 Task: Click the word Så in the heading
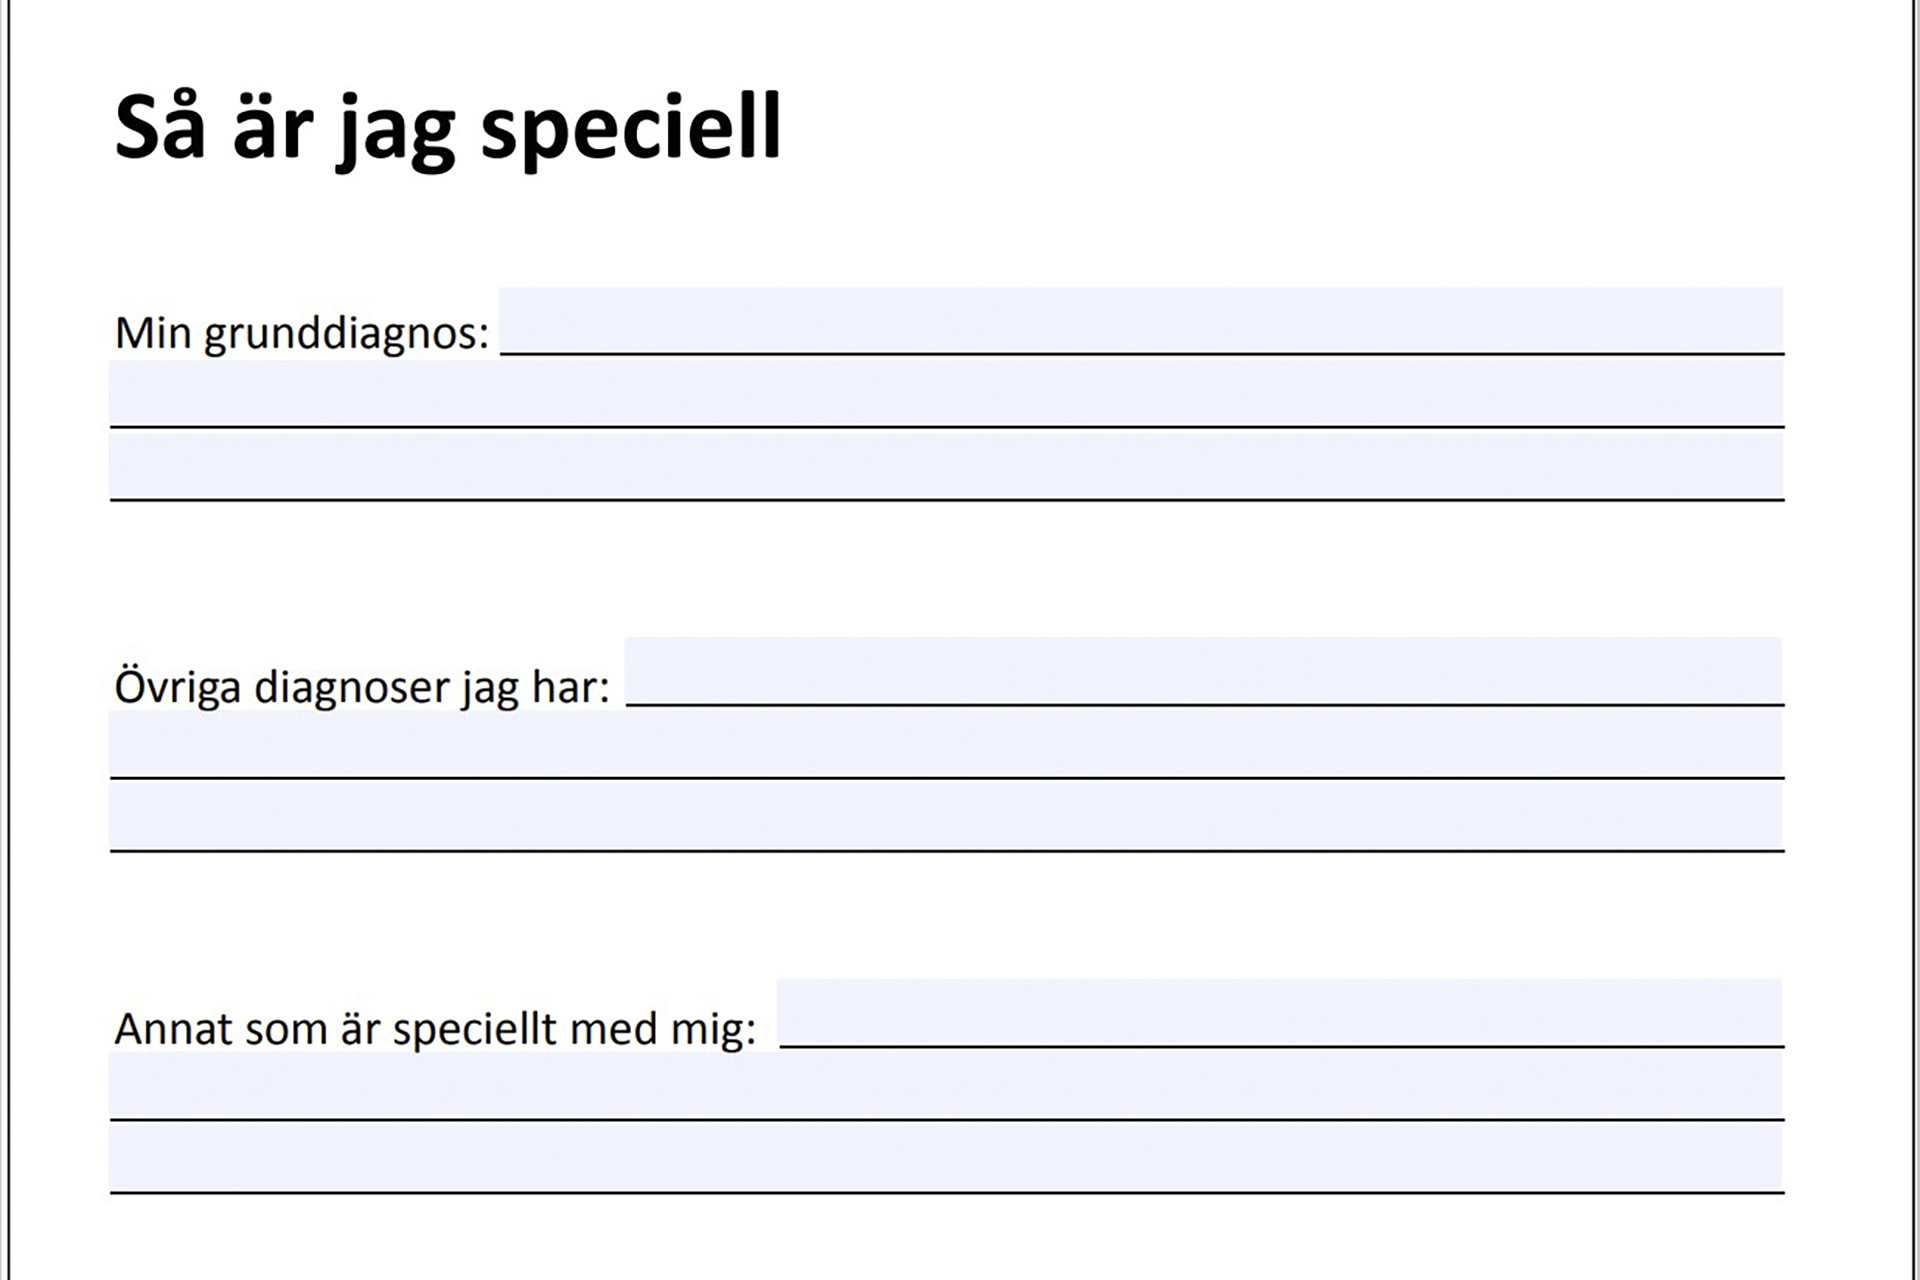[x=160, y=128]
